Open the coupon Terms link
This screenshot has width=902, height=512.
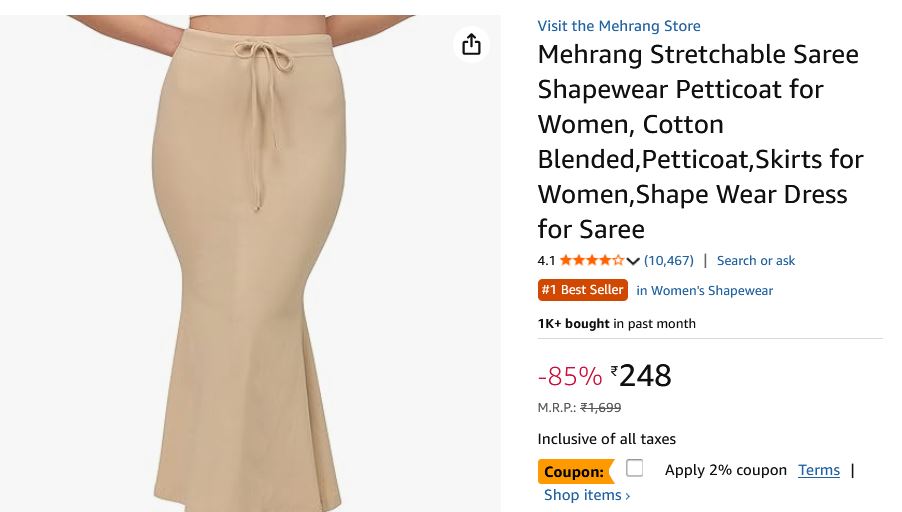pos(818,470)
